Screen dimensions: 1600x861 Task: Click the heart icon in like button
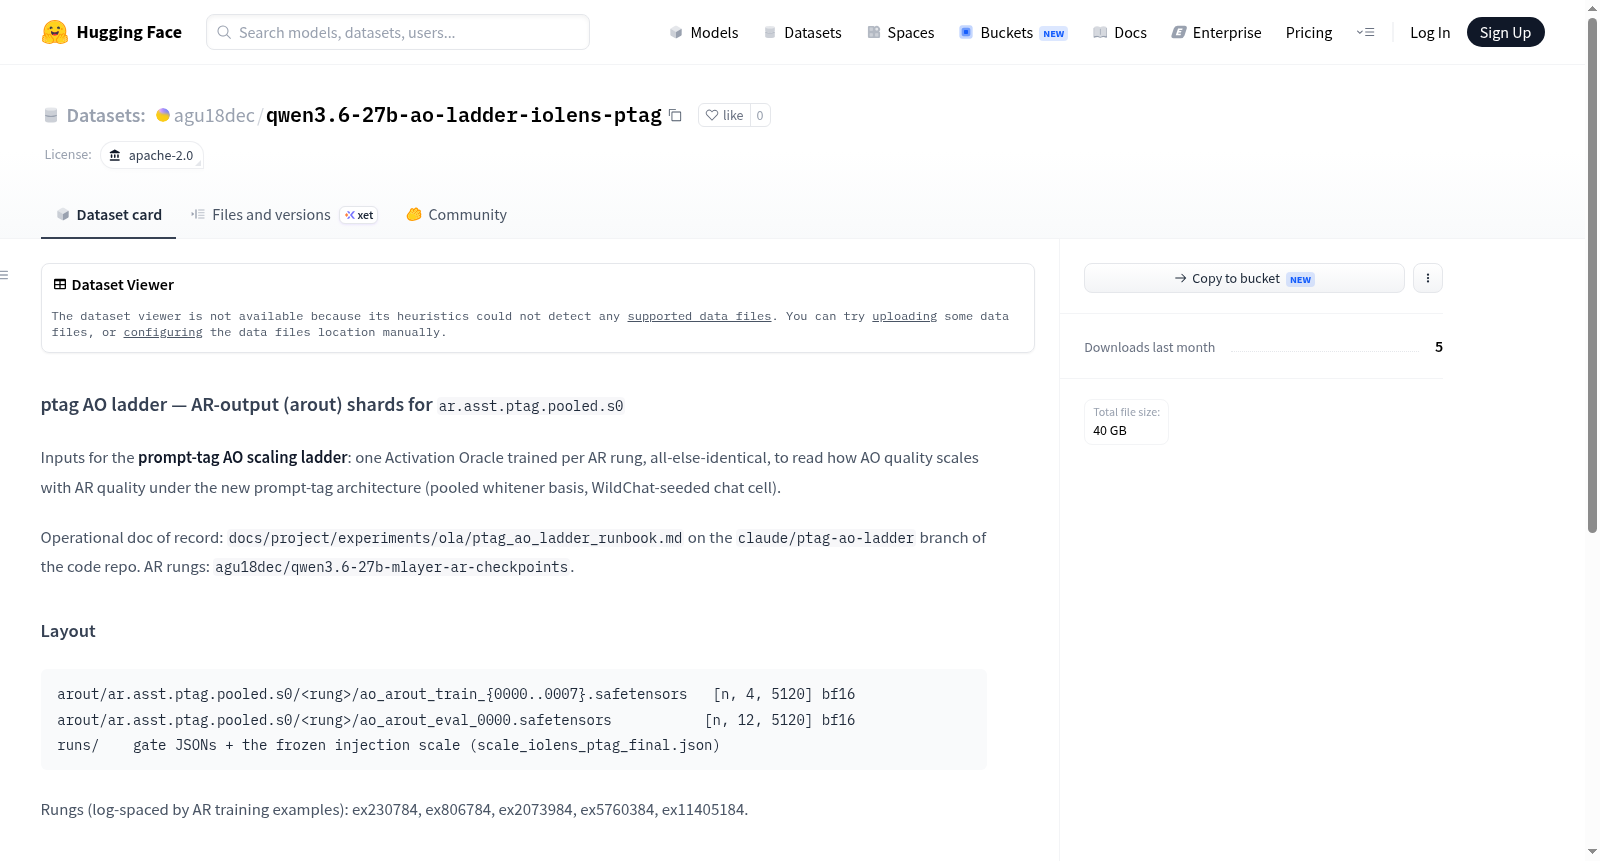pyautogui.click(x=712, y=115)
